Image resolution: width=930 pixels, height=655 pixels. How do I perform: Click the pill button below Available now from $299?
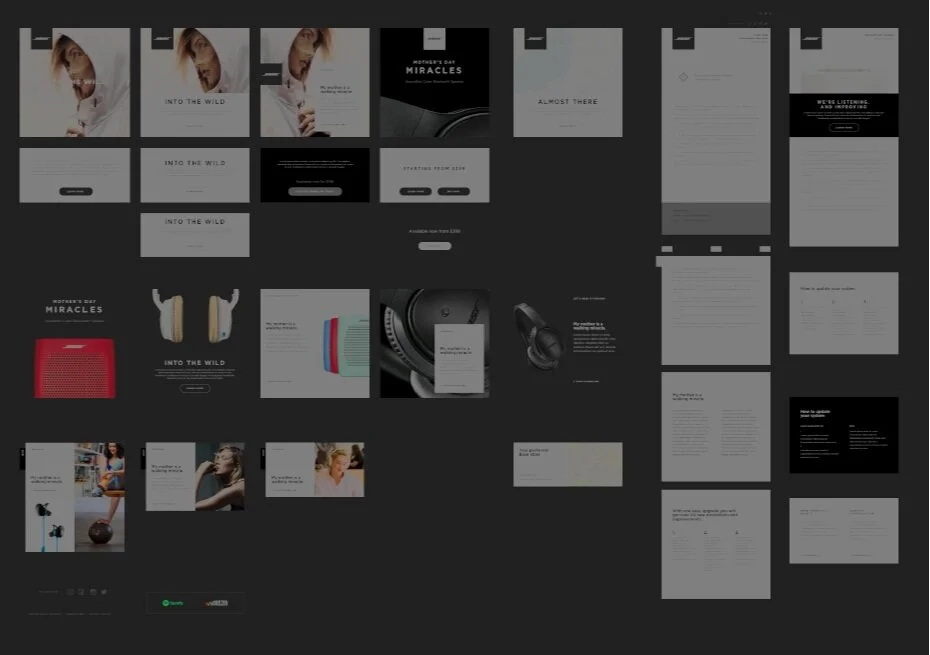coord(435,245)
